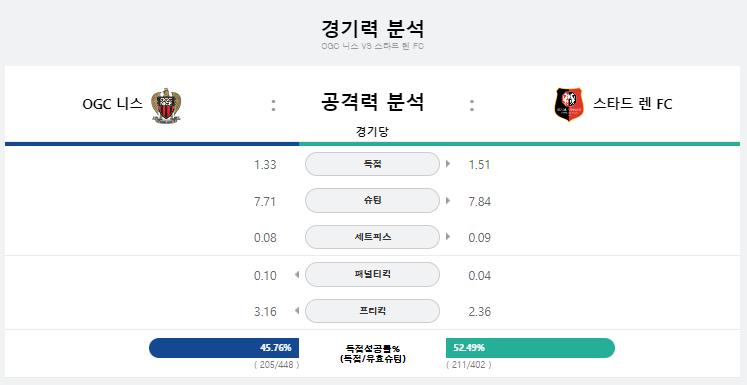Select the 세트피스 stat pill
Viewport: 747px width, 385px height.
coord(372,237)
